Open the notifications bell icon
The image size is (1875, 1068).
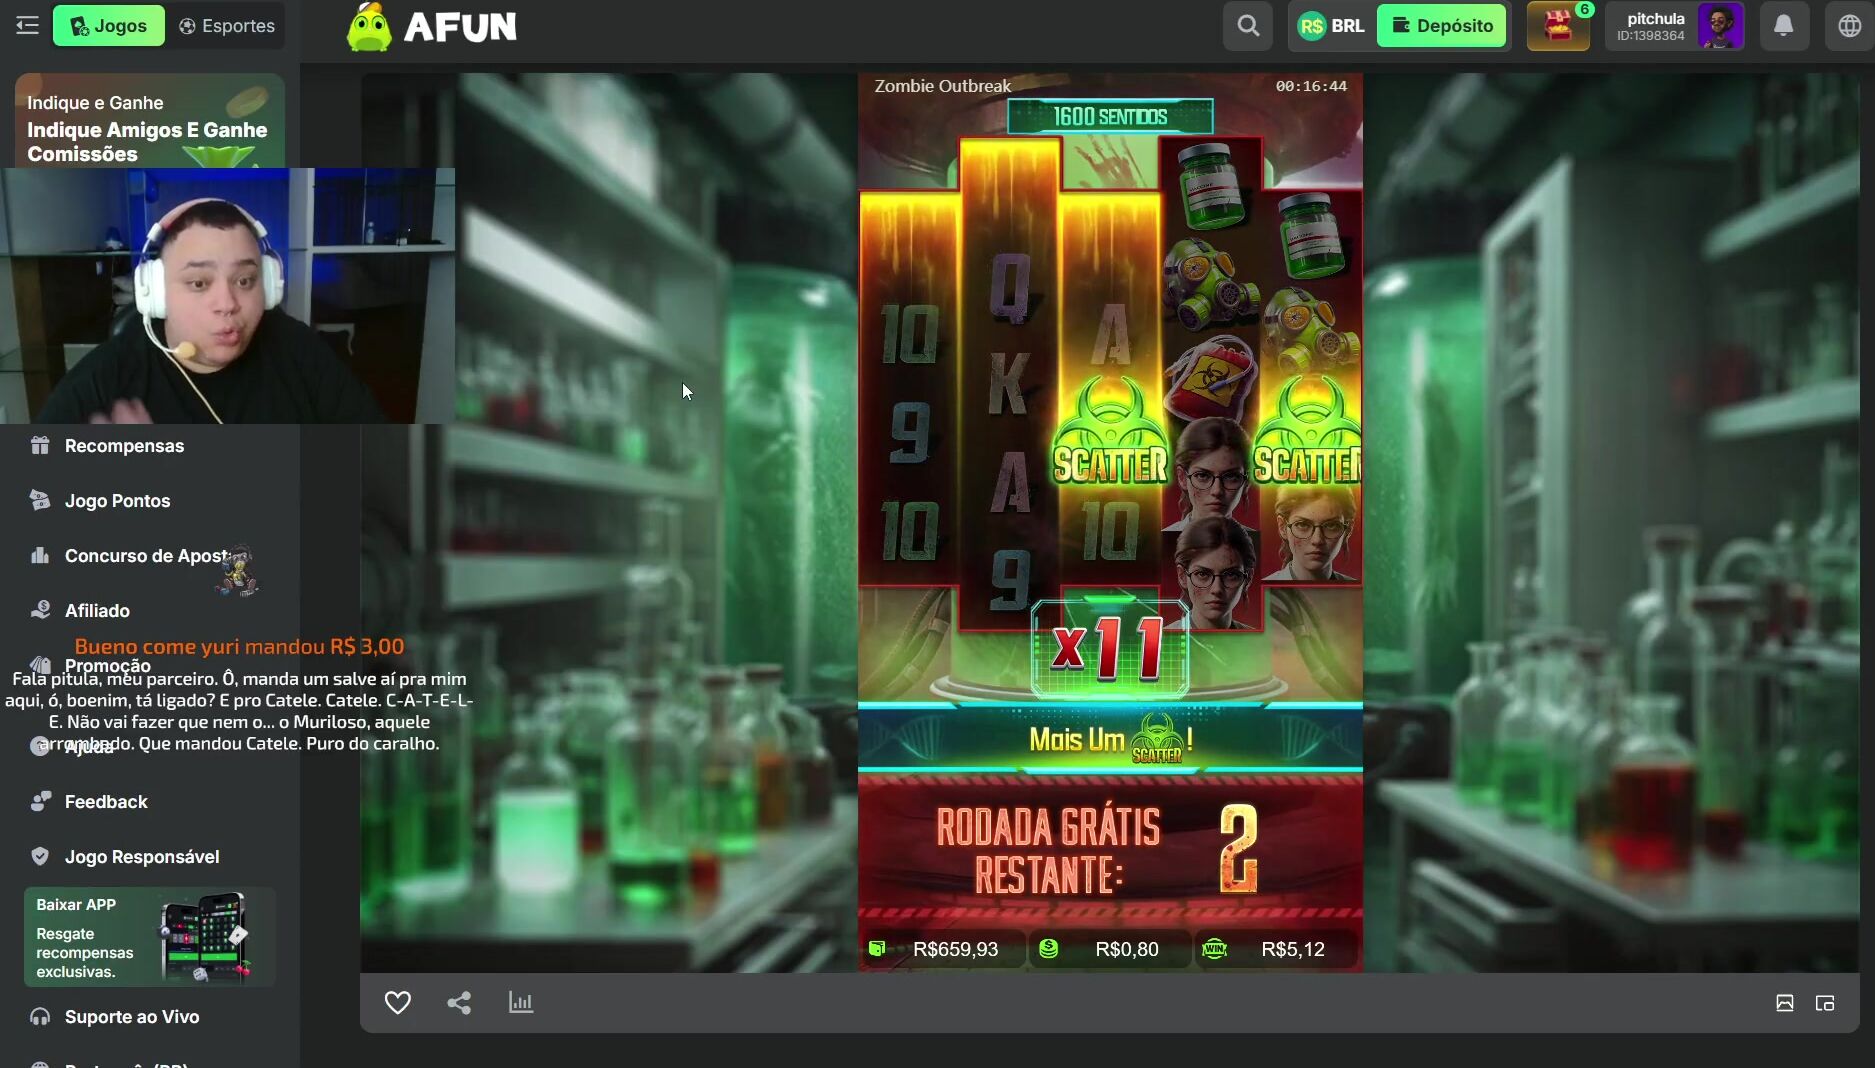(x=1783, y=26)
